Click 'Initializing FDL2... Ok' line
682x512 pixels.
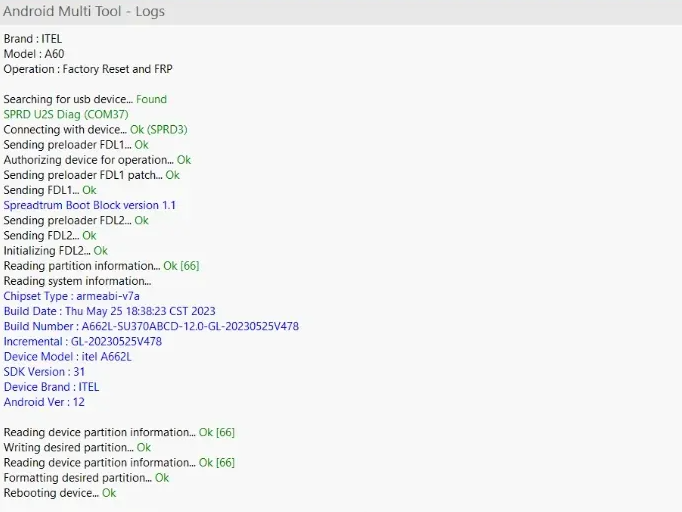tap(56, 251)
